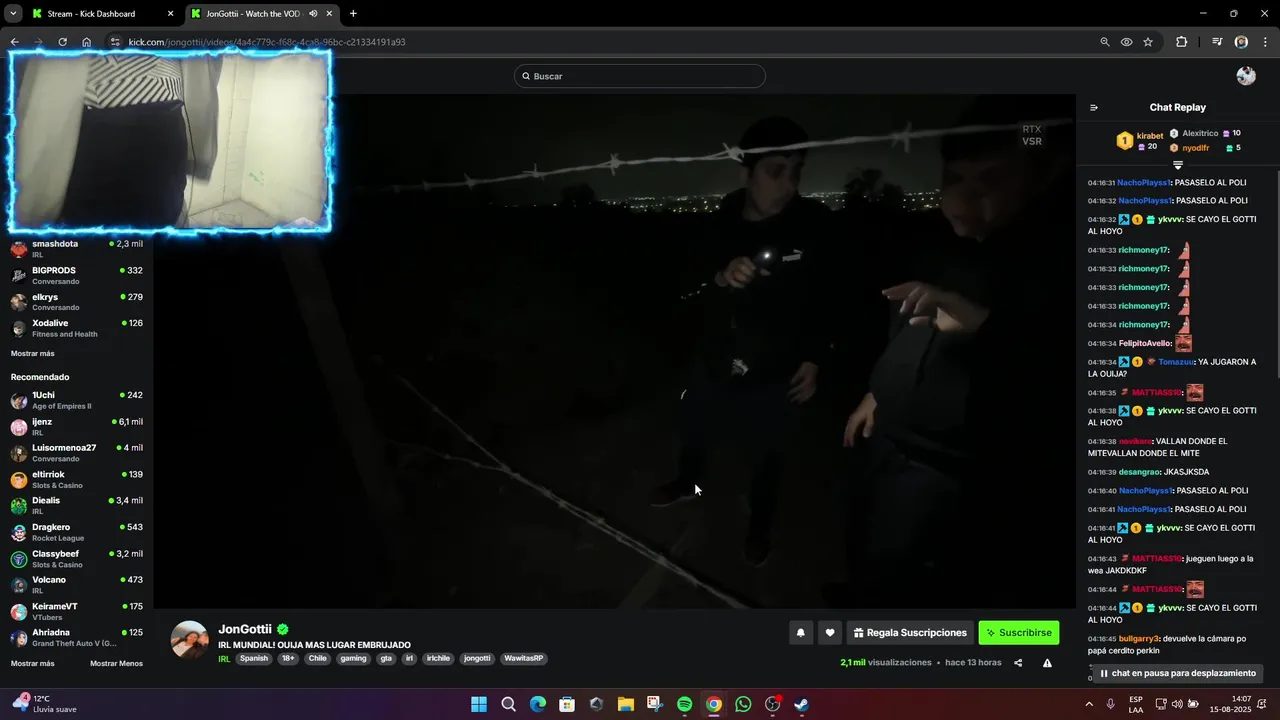Image resolution: width=1280 pixels, height=720 pixels.
Task: Open the browser home button
Action: 86,42
